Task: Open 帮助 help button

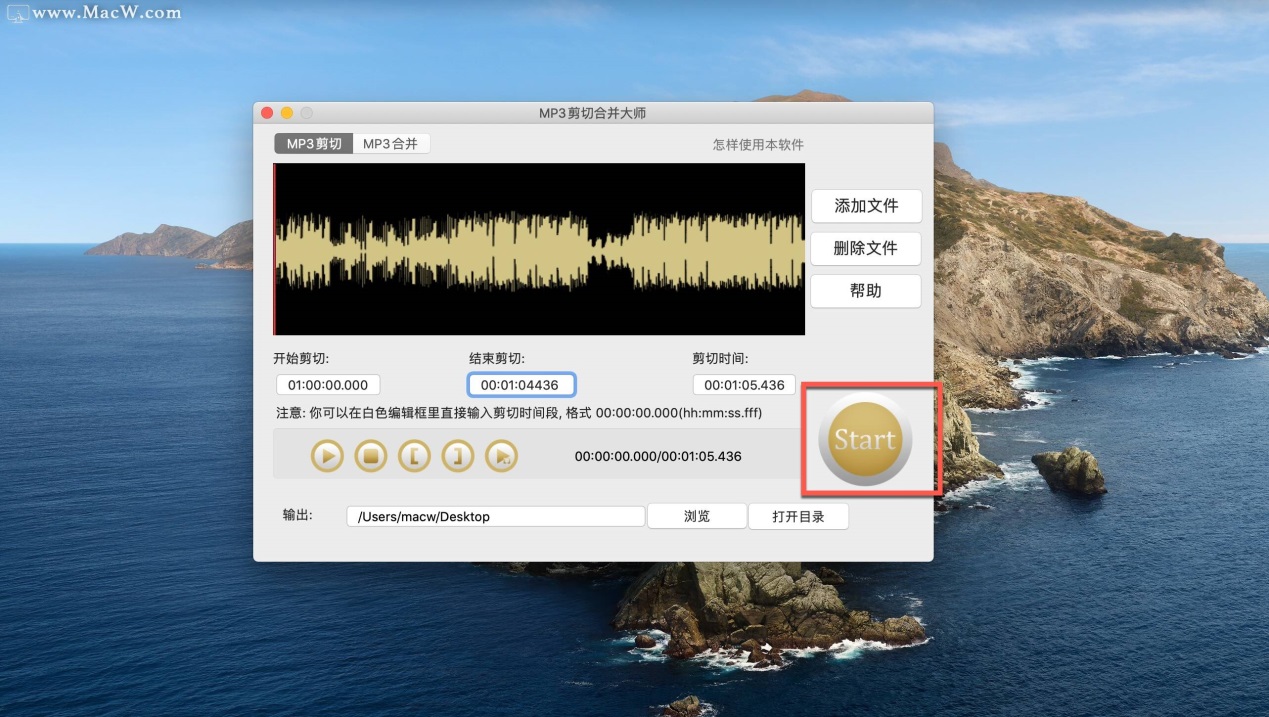Action: (865, 291)
